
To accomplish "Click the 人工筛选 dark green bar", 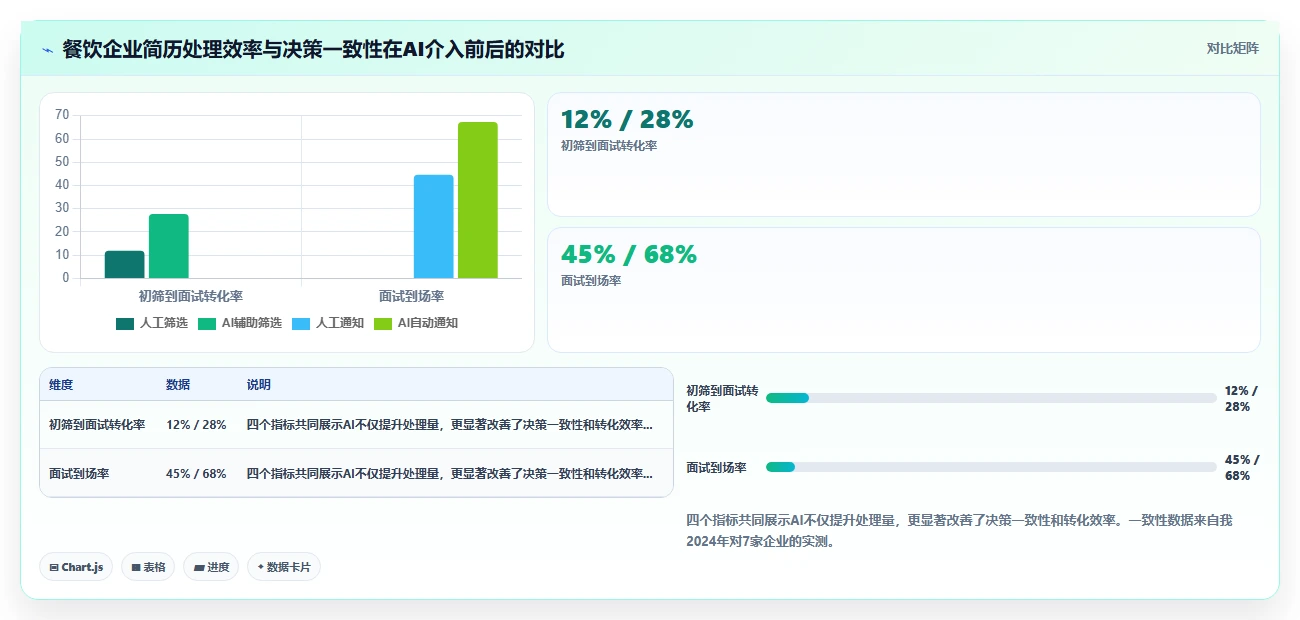I will [125, 264].
